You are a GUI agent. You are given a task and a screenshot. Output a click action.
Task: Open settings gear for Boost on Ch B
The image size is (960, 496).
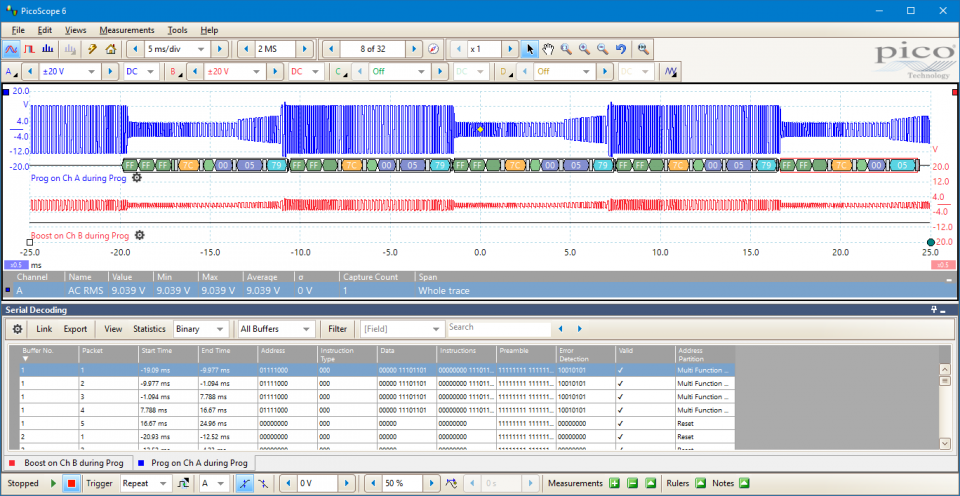click(x=139, y=235)
